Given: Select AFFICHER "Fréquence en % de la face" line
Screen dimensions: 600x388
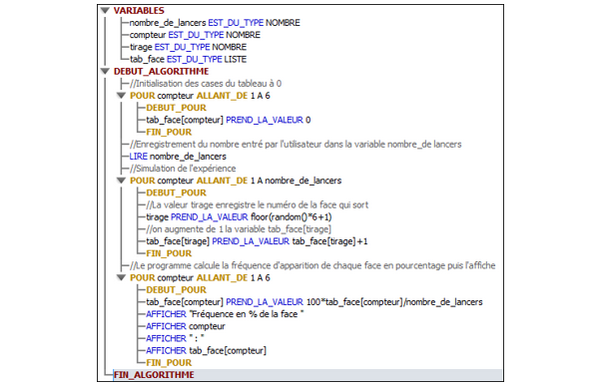Looking at the screenshot, I should point(225,314).
